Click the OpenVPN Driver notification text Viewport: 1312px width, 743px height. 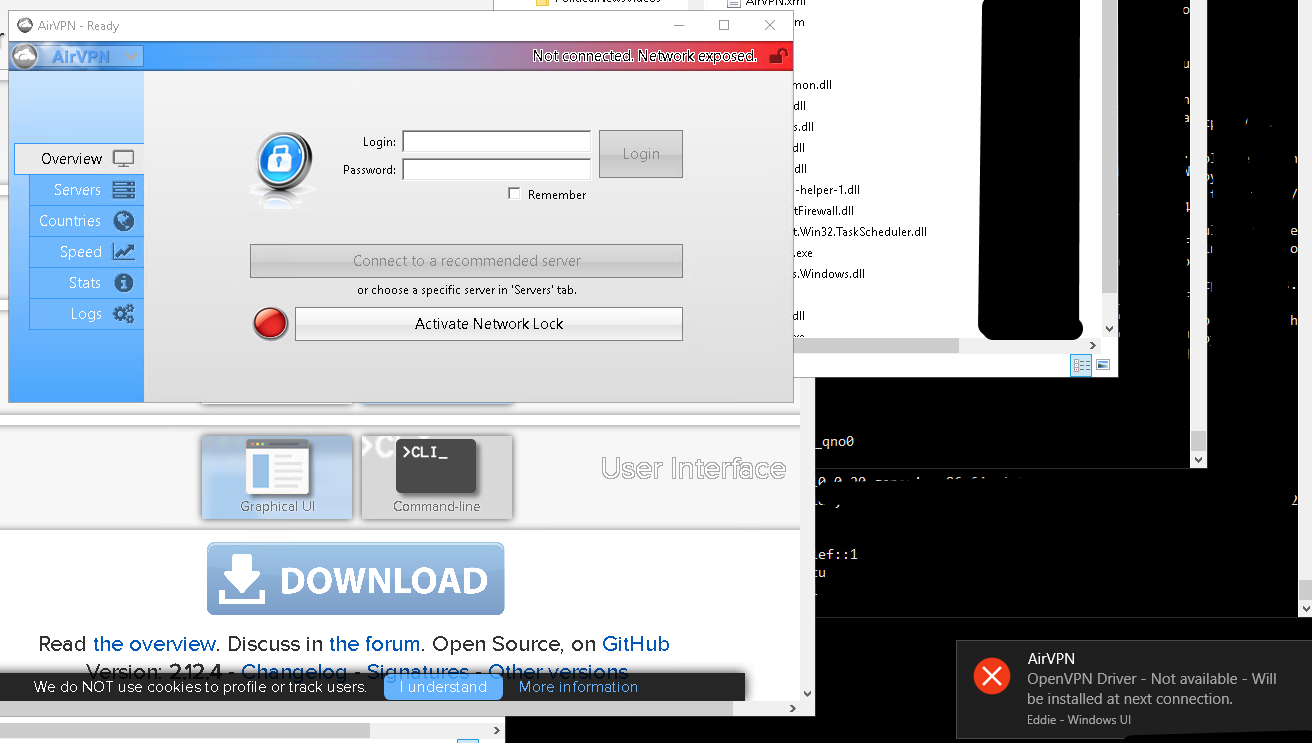(1152, 689)
